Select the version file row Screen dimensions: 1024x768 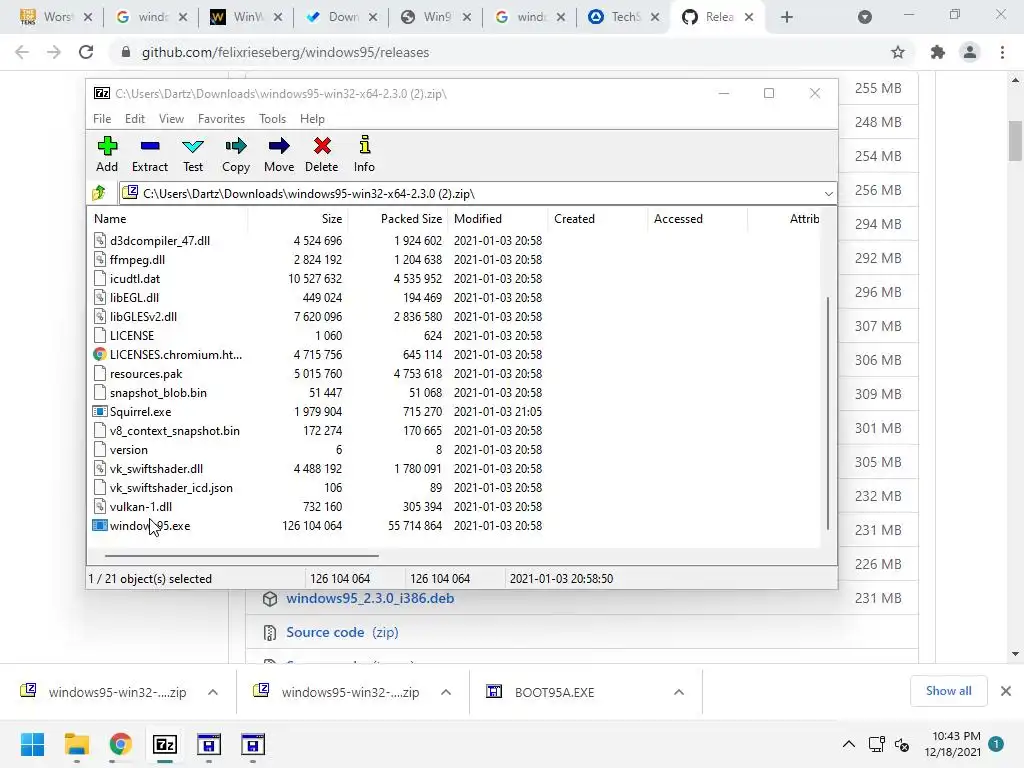tap(454, 449)
